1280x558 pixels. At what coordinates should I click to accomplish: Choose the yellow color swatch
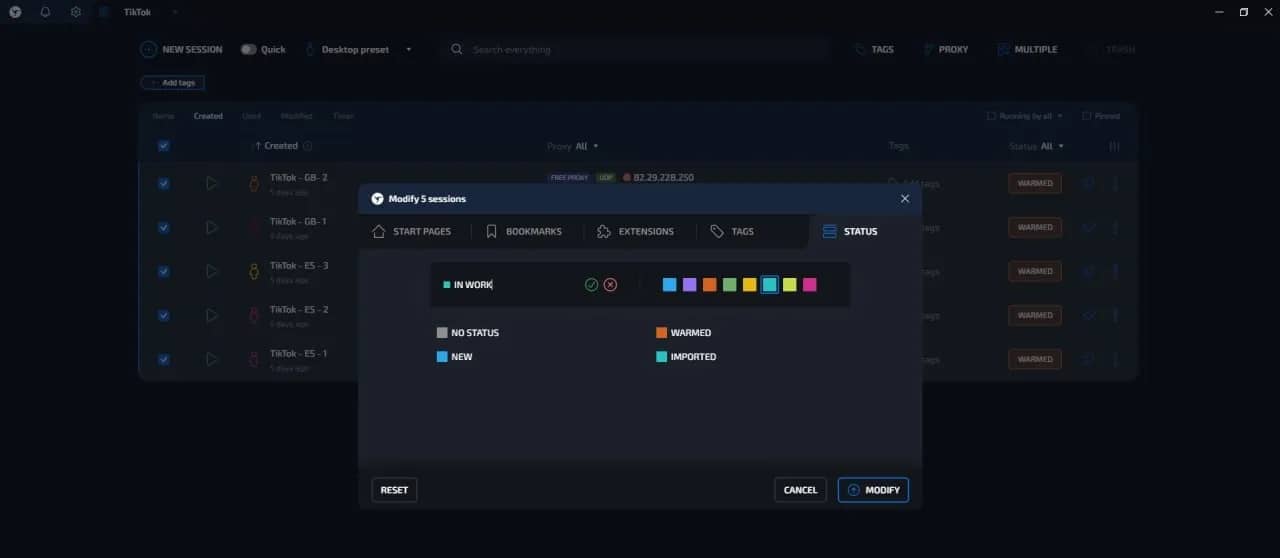click(x=749, y=285)
